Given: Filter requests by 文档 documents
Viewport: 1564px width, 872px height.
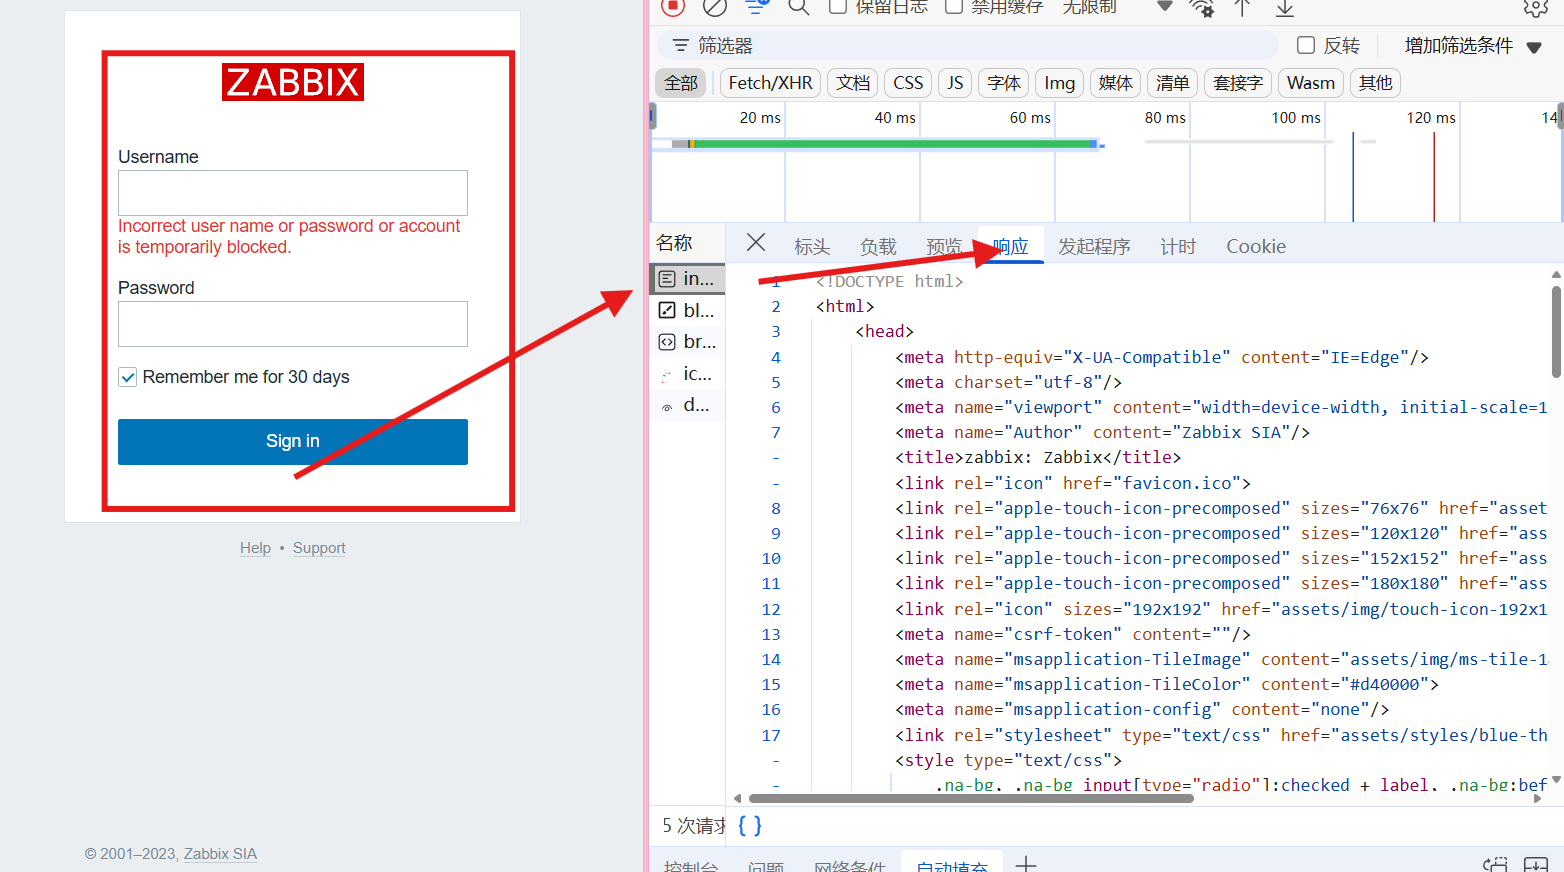Looking at the screenshot, I should tap(853, 83).
